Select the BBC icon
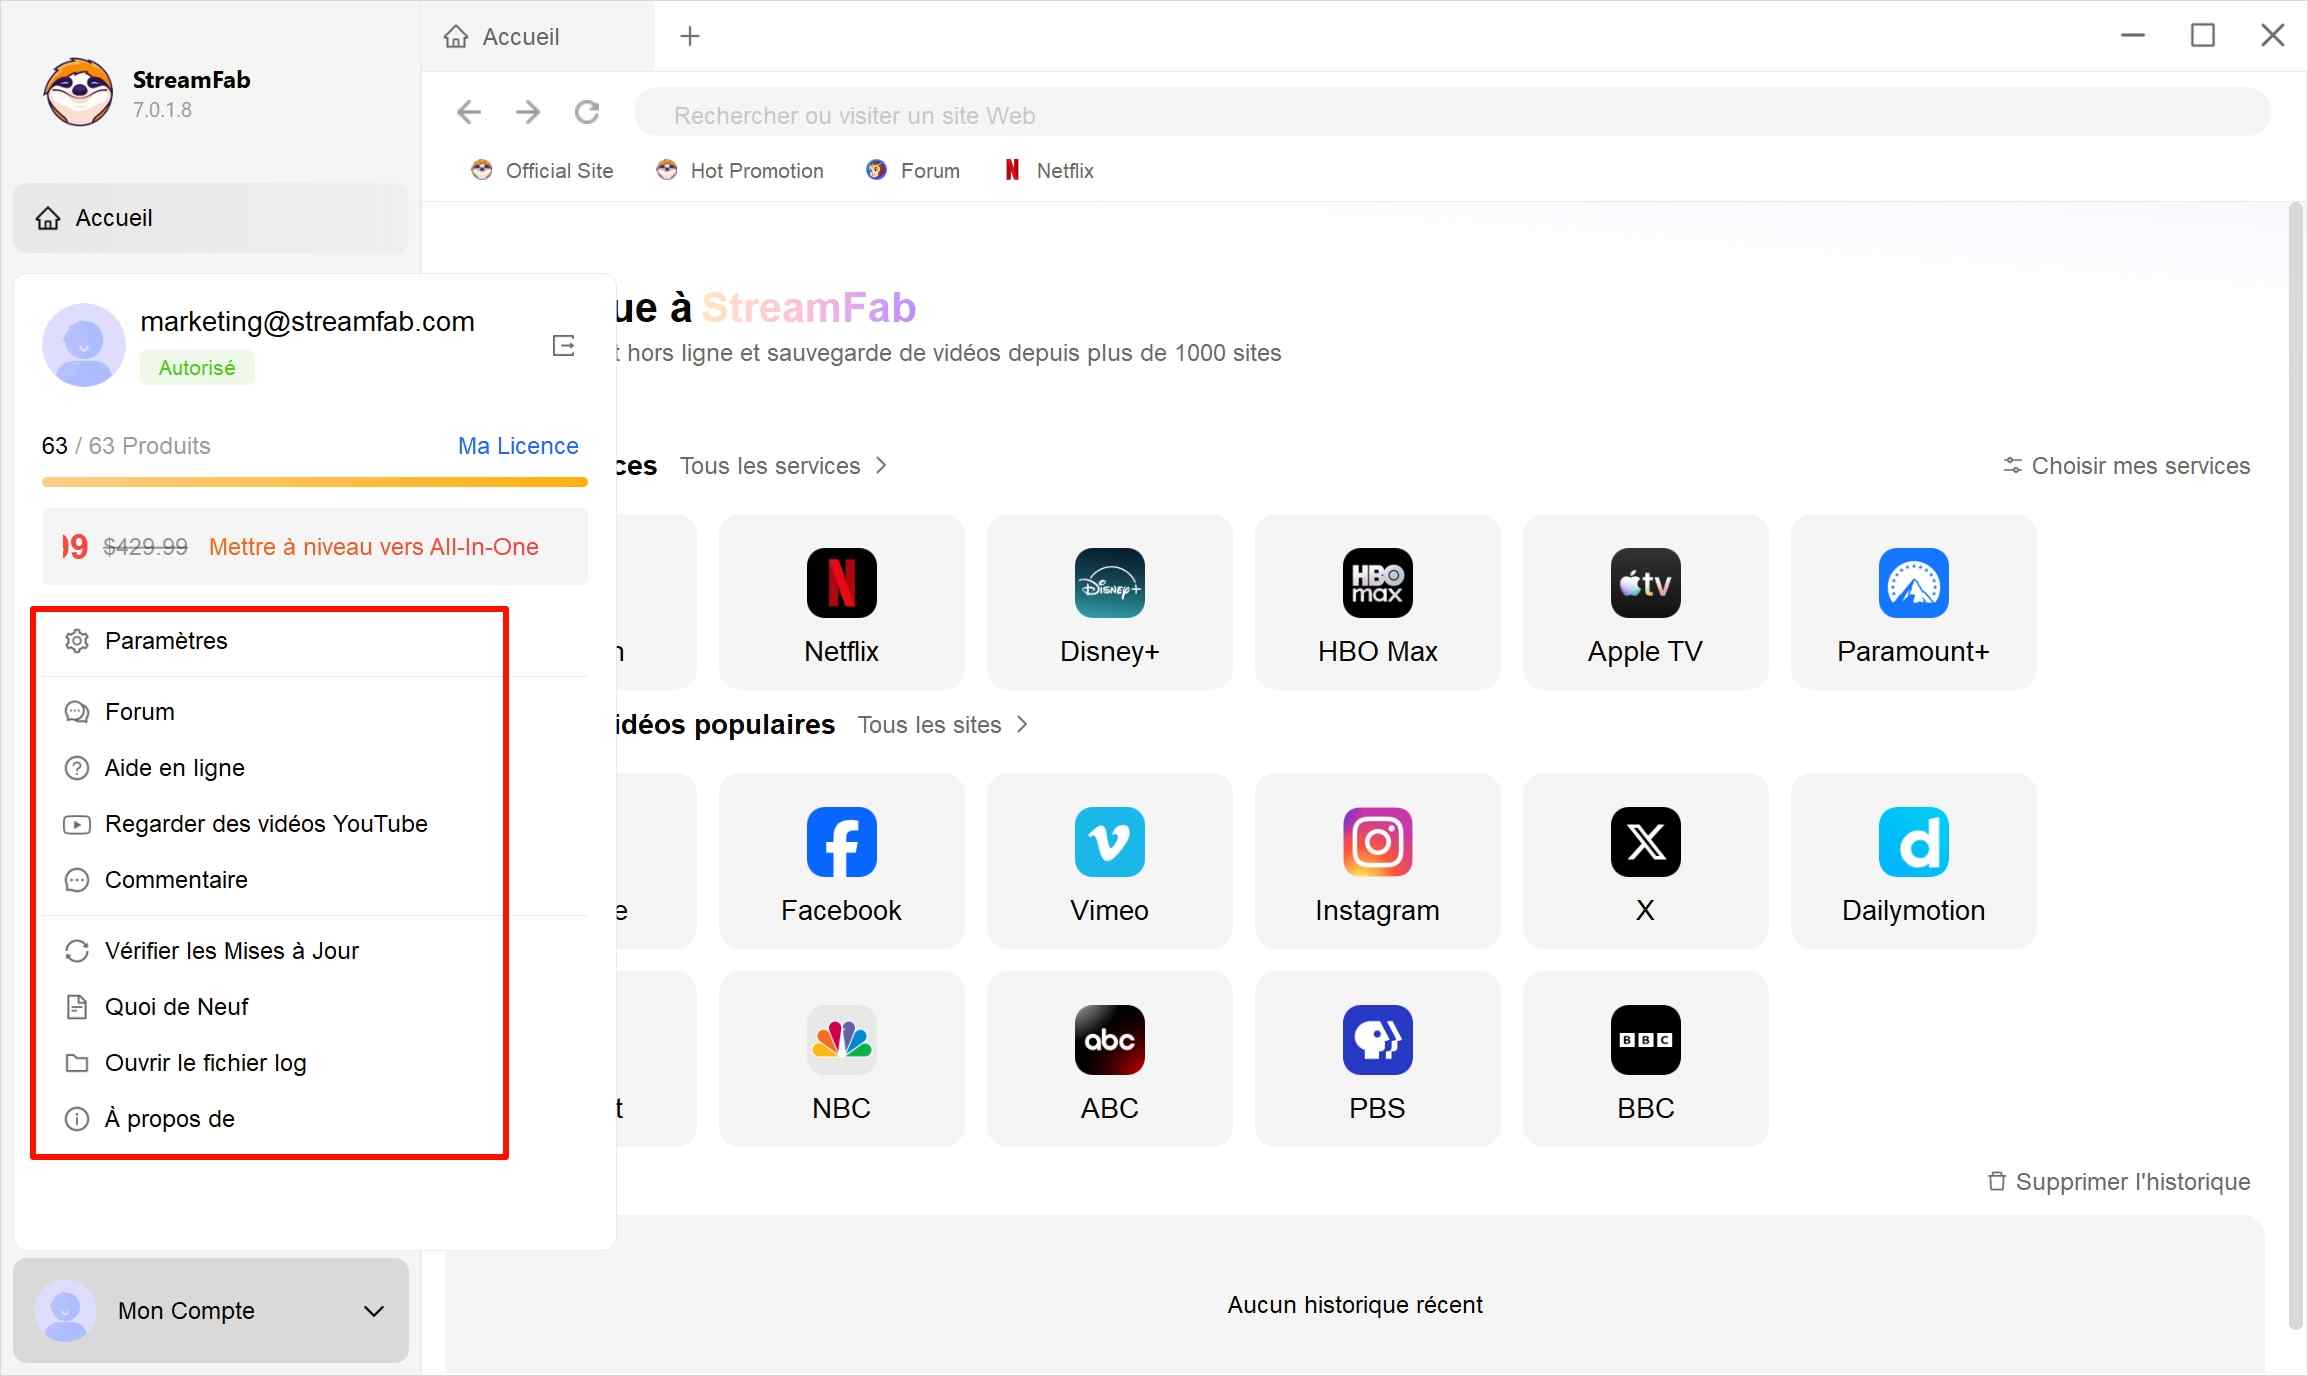This screenshot has height=1376, width=2308. pyautogui.click(x=1645, y=1057)
